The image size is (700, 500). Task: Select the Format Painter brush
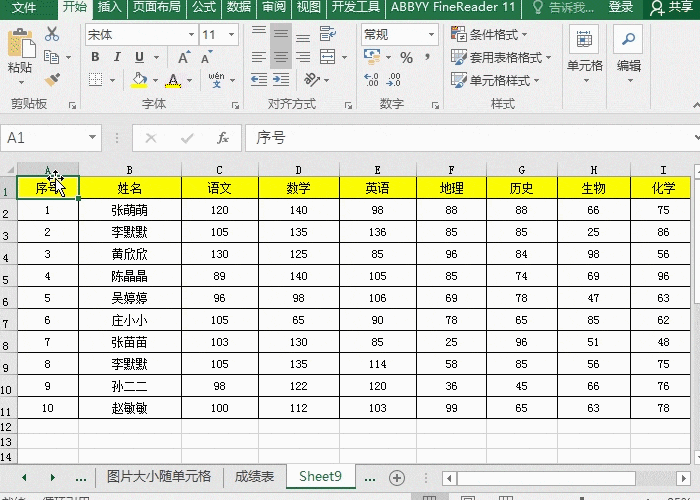(x=52, y=79)
